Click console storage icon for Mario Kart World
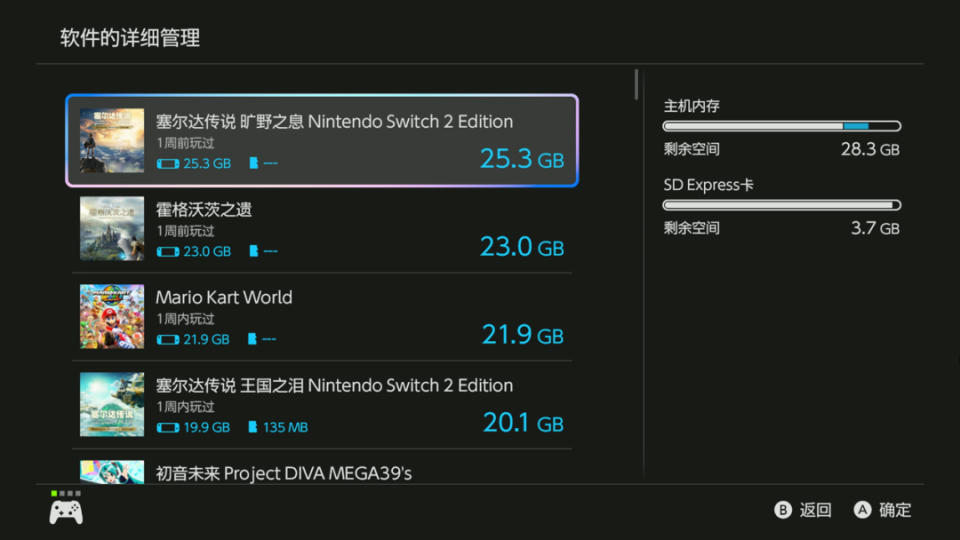The height and width of the screenshot is (540, 960). point(168,339)
